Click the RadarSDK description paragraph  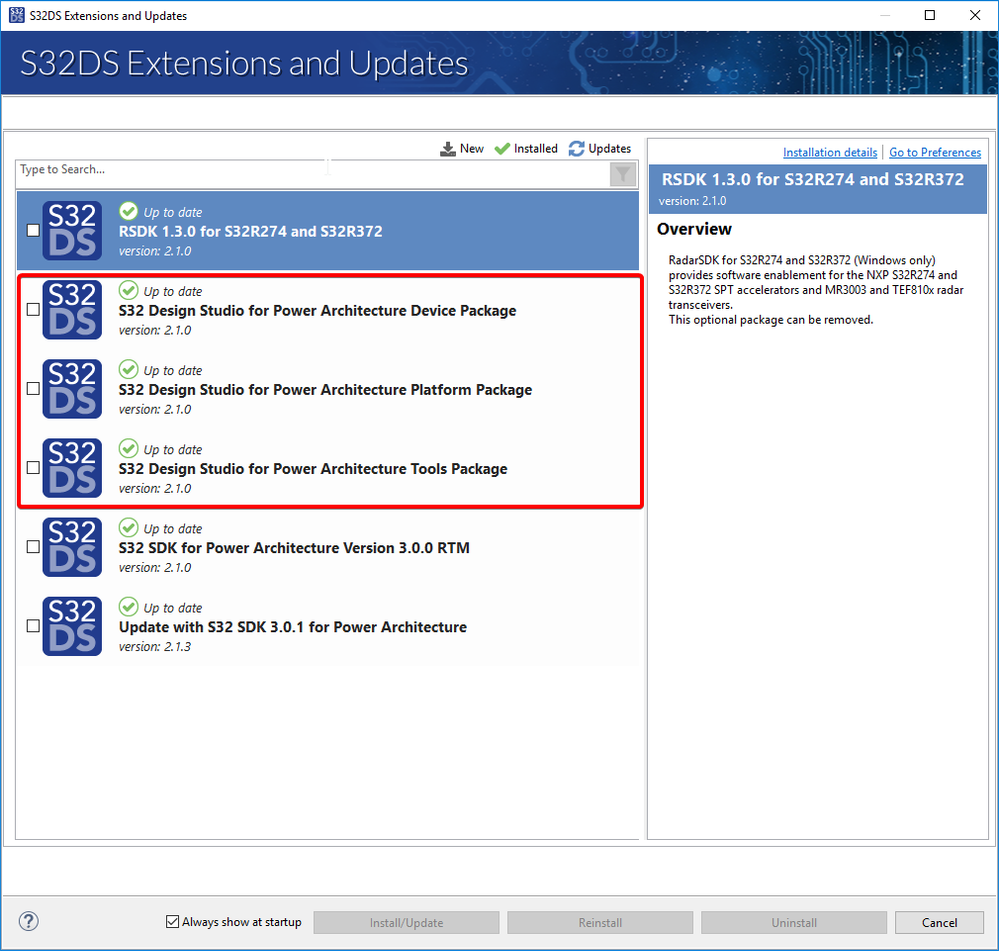coord(816,290)
